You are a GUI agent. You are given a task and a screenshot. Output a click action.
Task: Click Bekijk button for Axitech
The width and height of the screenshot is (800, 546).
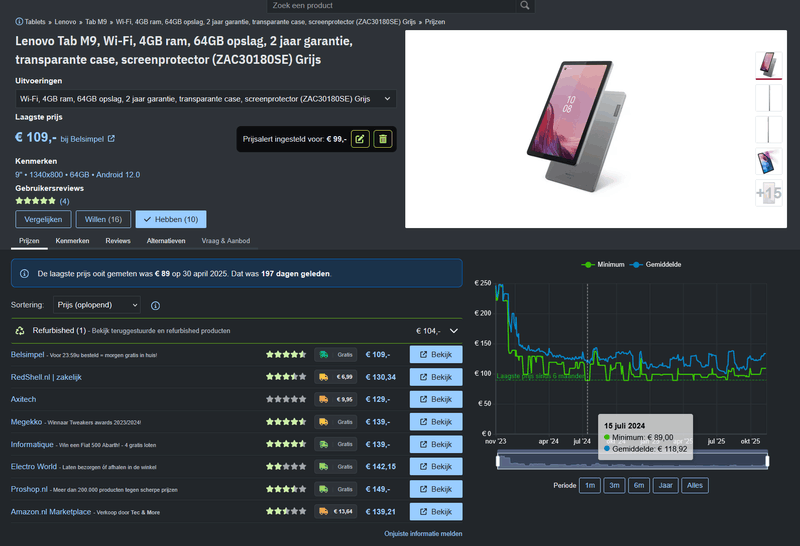click(436, 400)
